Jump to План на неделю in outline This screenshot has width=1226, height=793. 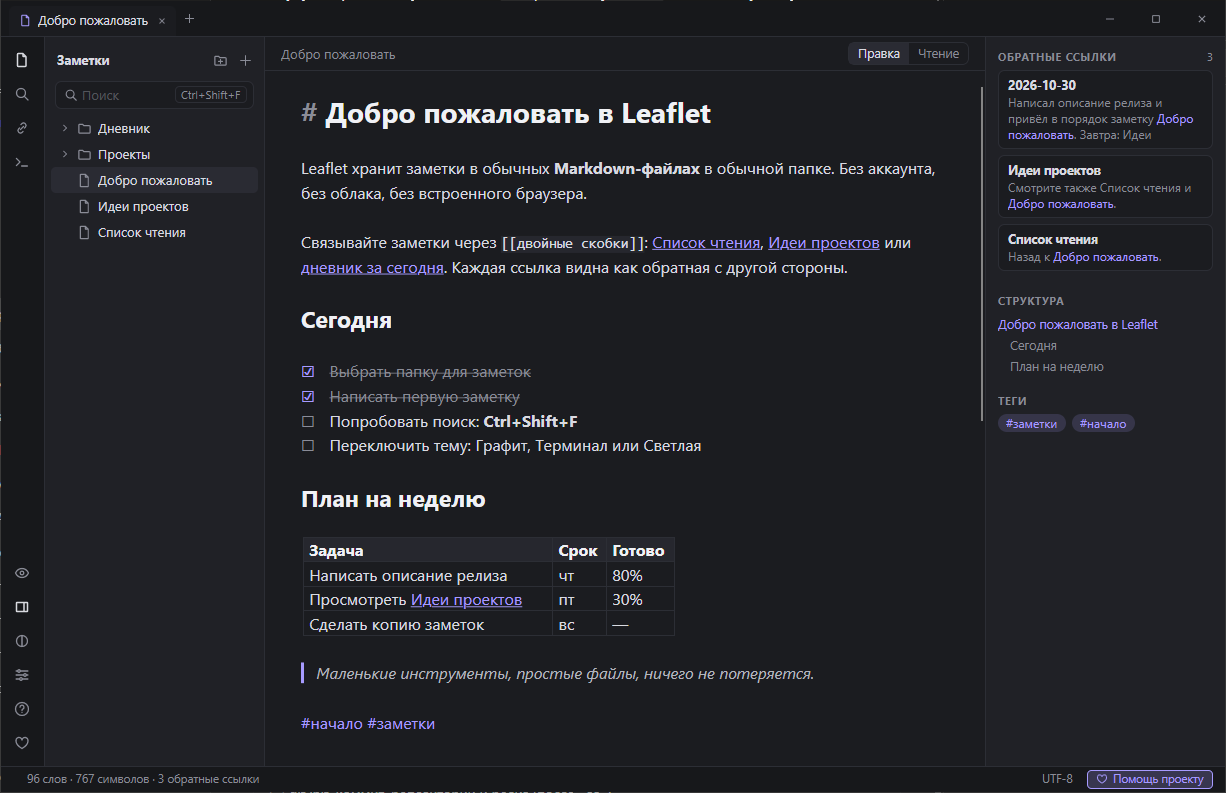[1057, 367]
